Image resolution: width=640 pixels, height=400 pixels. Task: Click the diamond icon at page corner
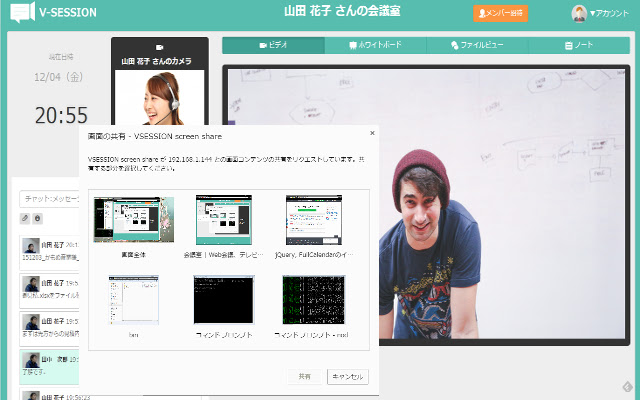point(627,386)
